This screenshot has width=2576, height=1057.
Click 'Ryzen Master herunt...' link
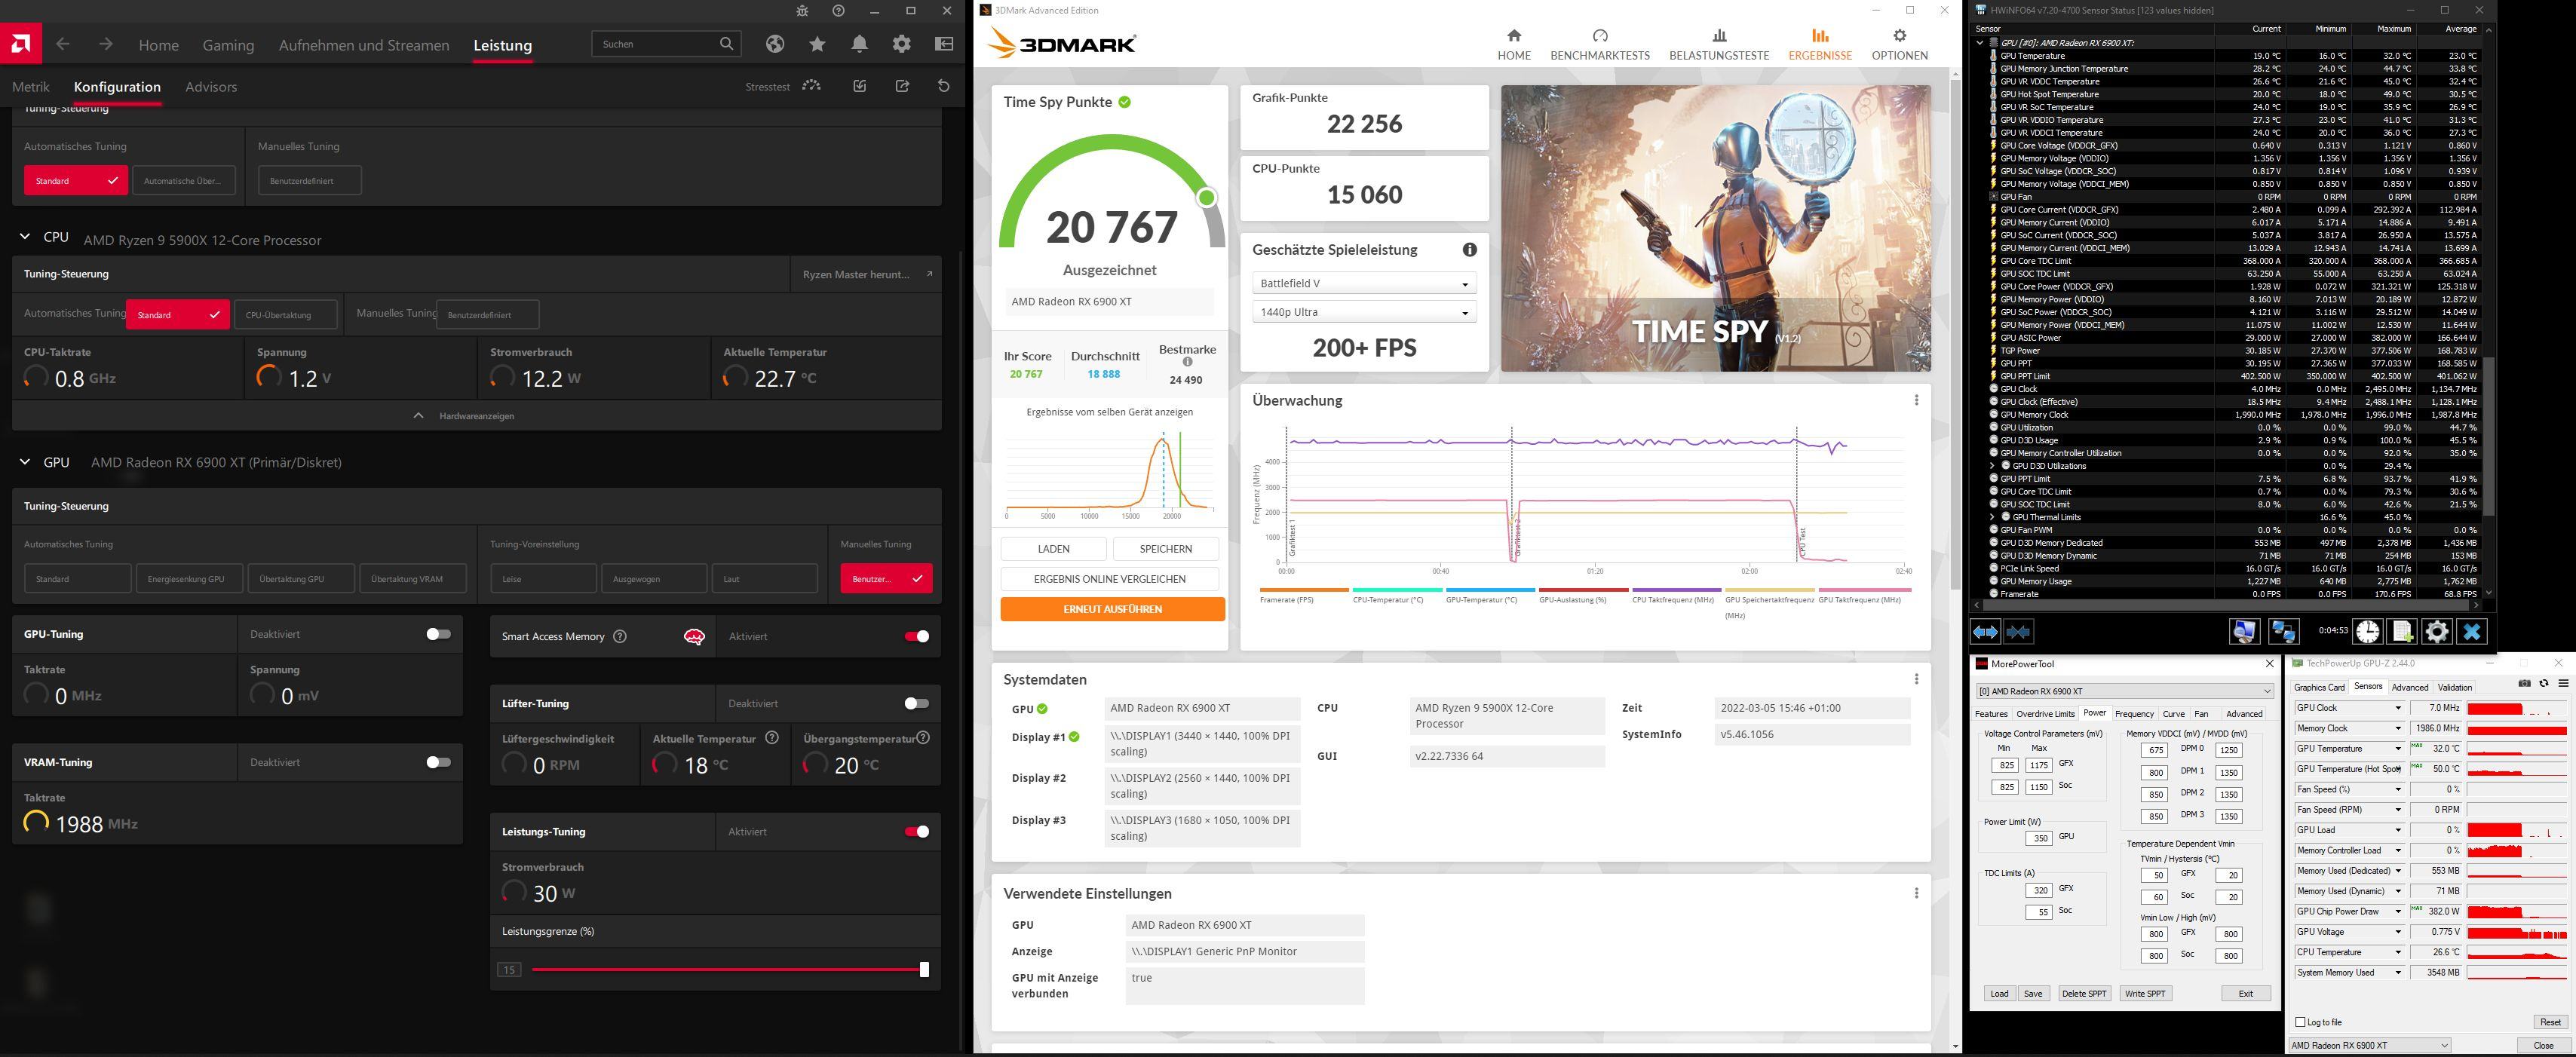(x=866, y=274)
